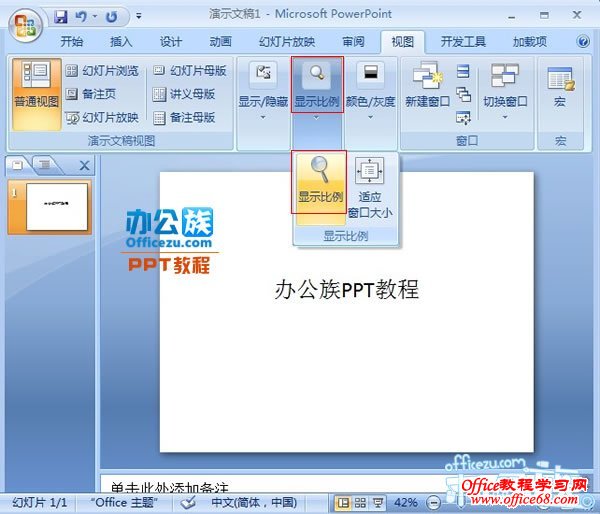
Task: Close the slides thumbnail pane
Action: click(x=85, y=165)
